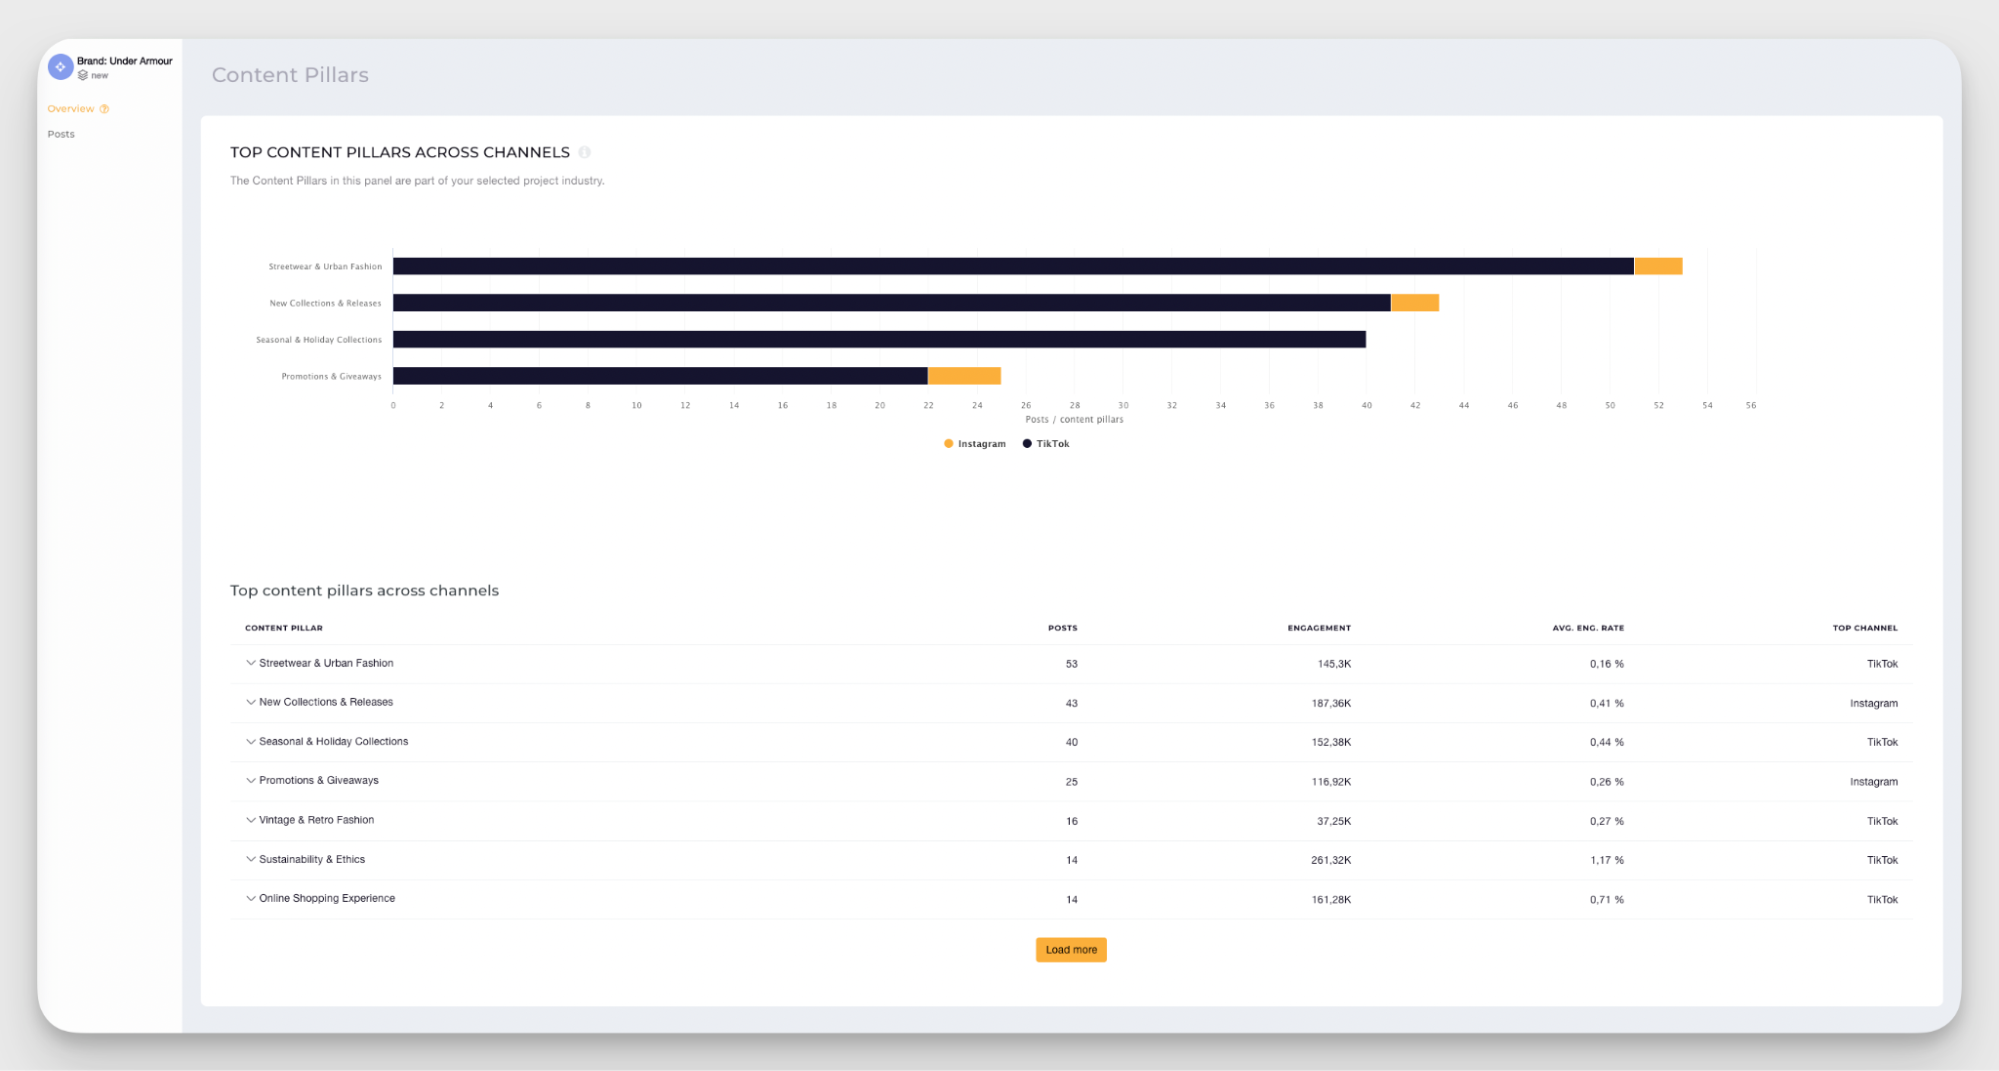Expand the Seasonal & Holiday Collections row
The width and height of the screenshot is (1999, 1071).
[249, 741]
